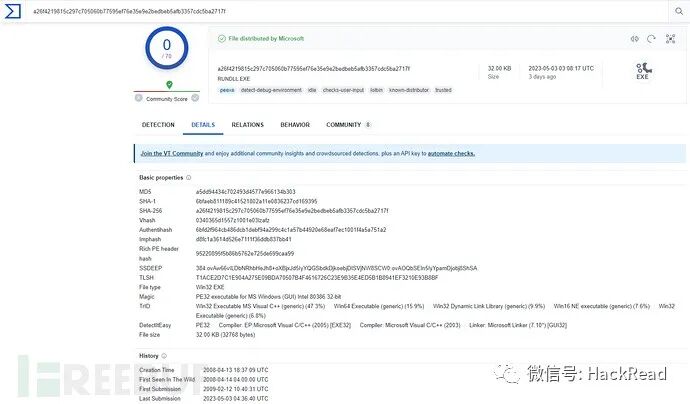Click the Last Submission date
690x404 pixels.
coord(235,399)
